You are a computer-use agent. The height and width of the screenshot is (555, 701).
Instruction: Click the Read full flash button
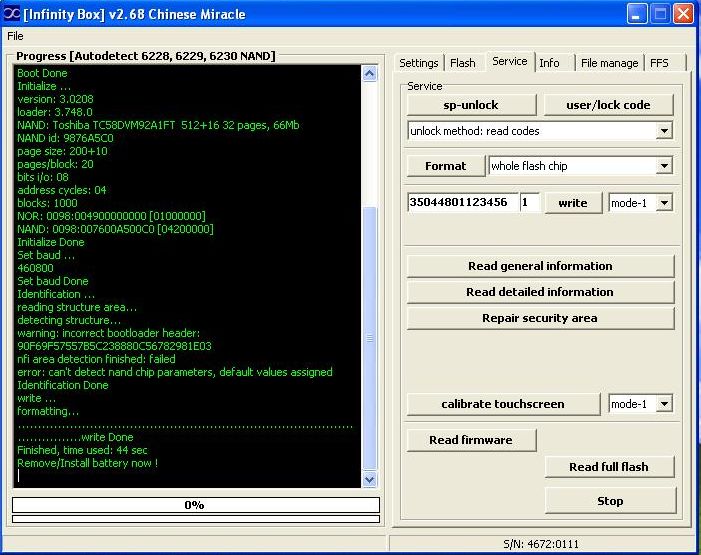point(609,467)
